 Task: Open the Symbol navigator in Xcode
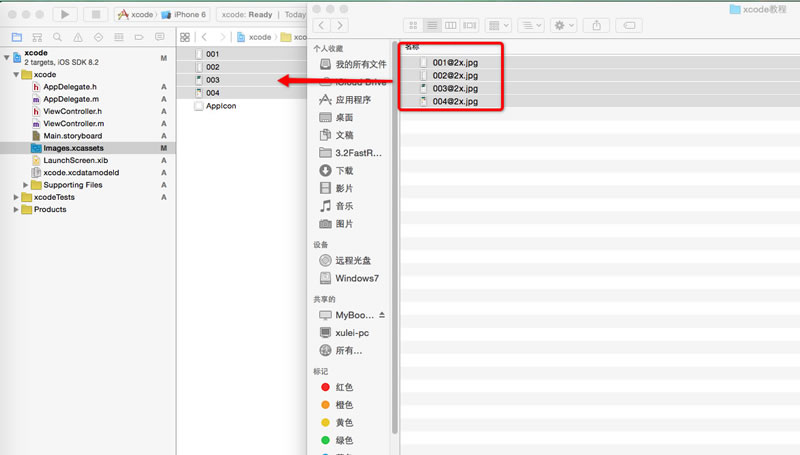[37, 37]
